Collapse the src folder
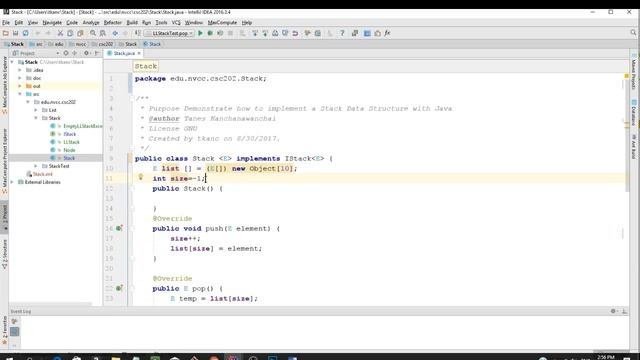The width and height of the screenshot is (640, 360). tap(20, 94)
